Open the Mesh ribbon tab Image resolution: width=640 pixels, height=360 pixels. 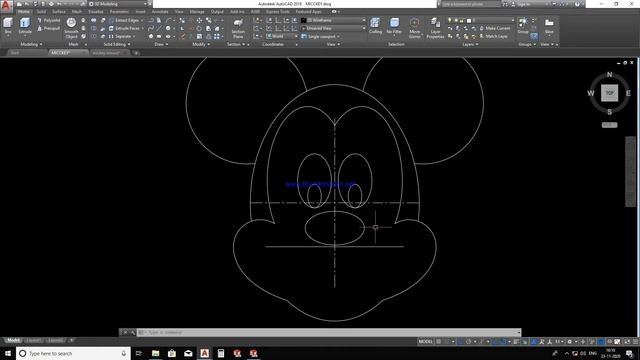[77, 12]
